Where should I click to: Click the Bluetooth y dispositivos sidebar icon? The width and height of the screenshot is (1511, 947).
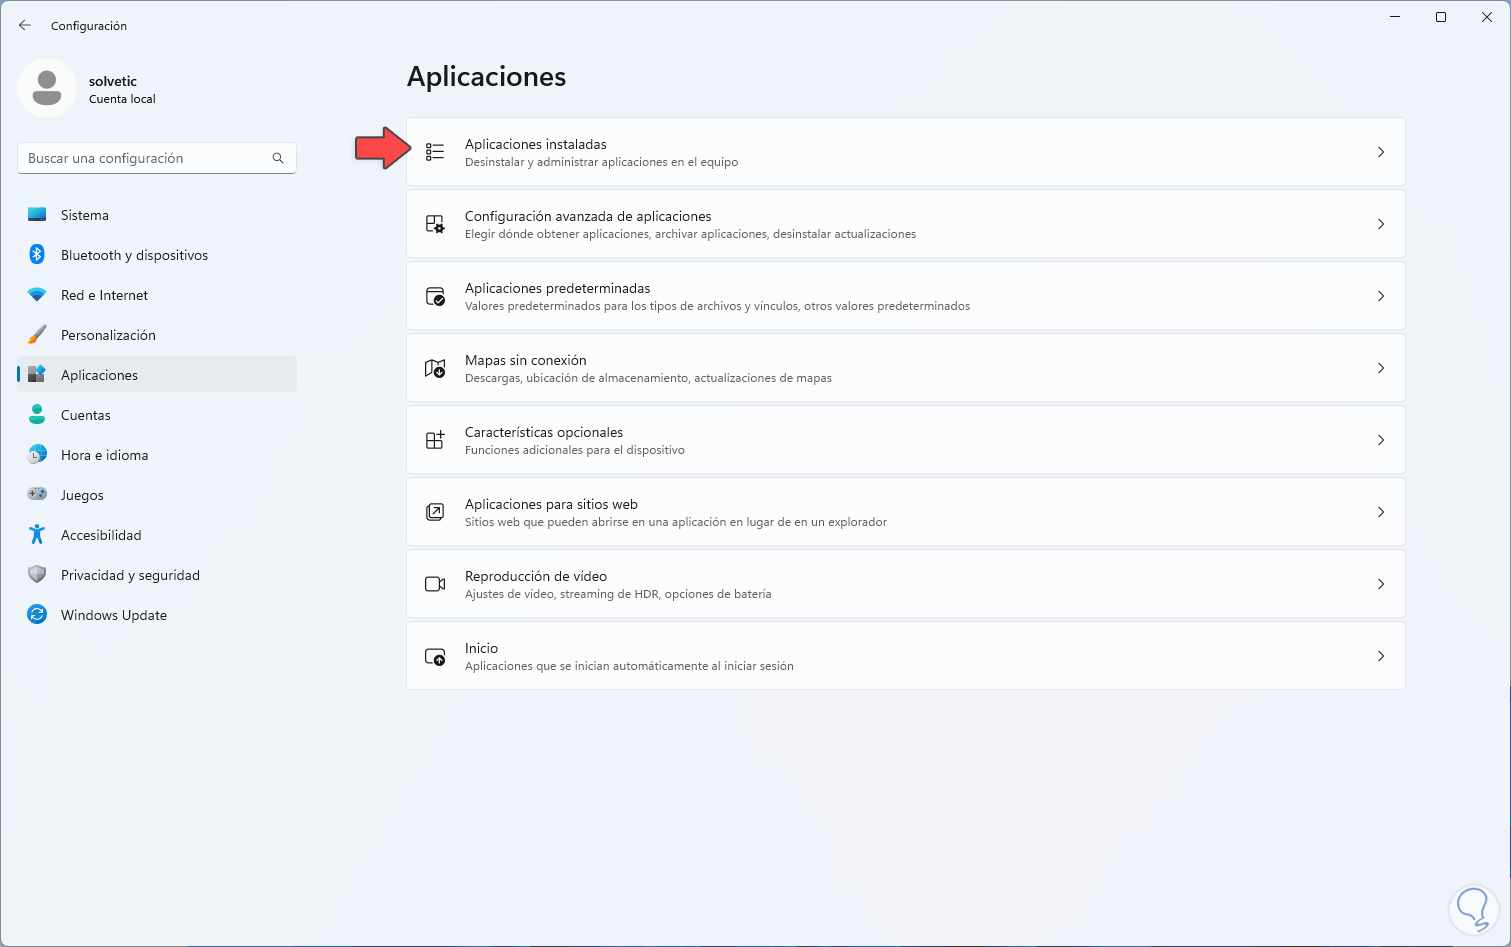pos(37,255)
